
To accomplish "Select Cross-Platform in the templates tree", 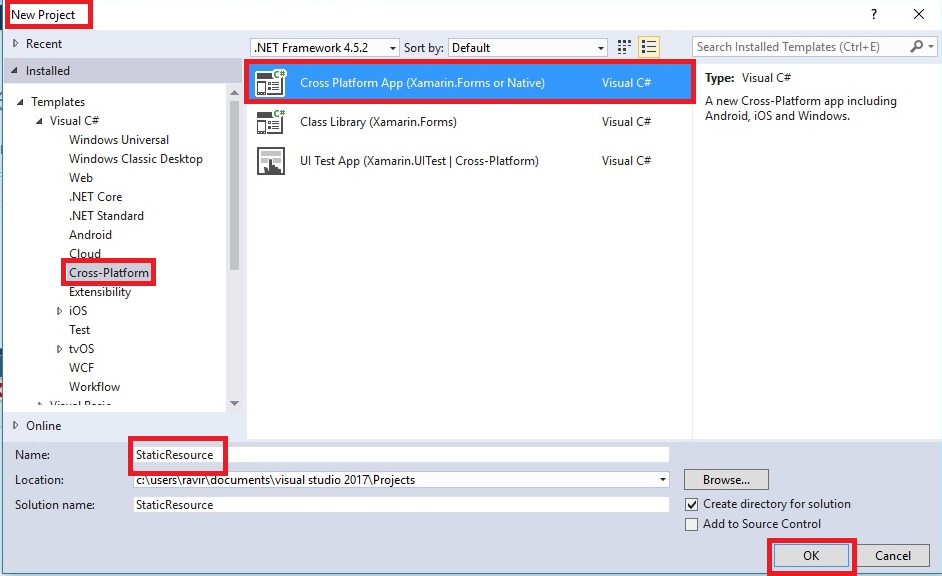I will (109, 273).
